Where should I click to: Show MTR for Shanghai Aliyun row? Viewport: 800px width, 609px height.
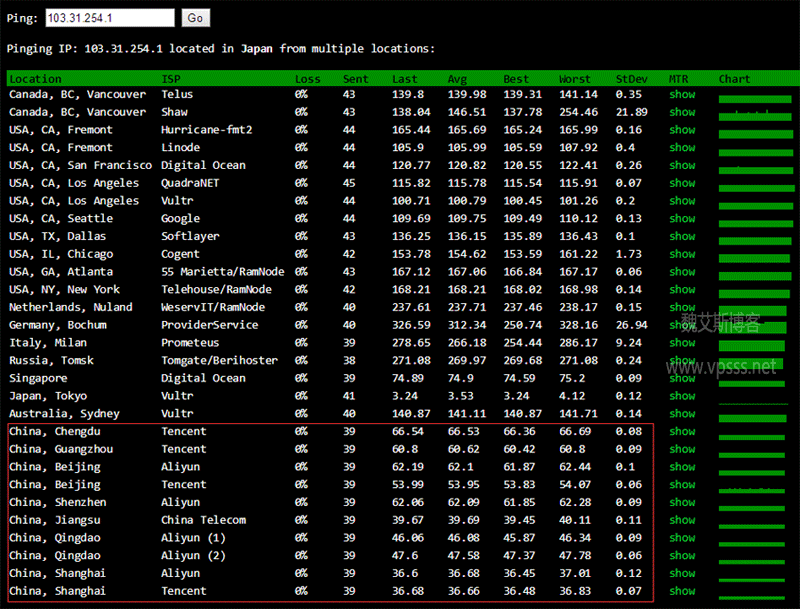tap(682, 574)
